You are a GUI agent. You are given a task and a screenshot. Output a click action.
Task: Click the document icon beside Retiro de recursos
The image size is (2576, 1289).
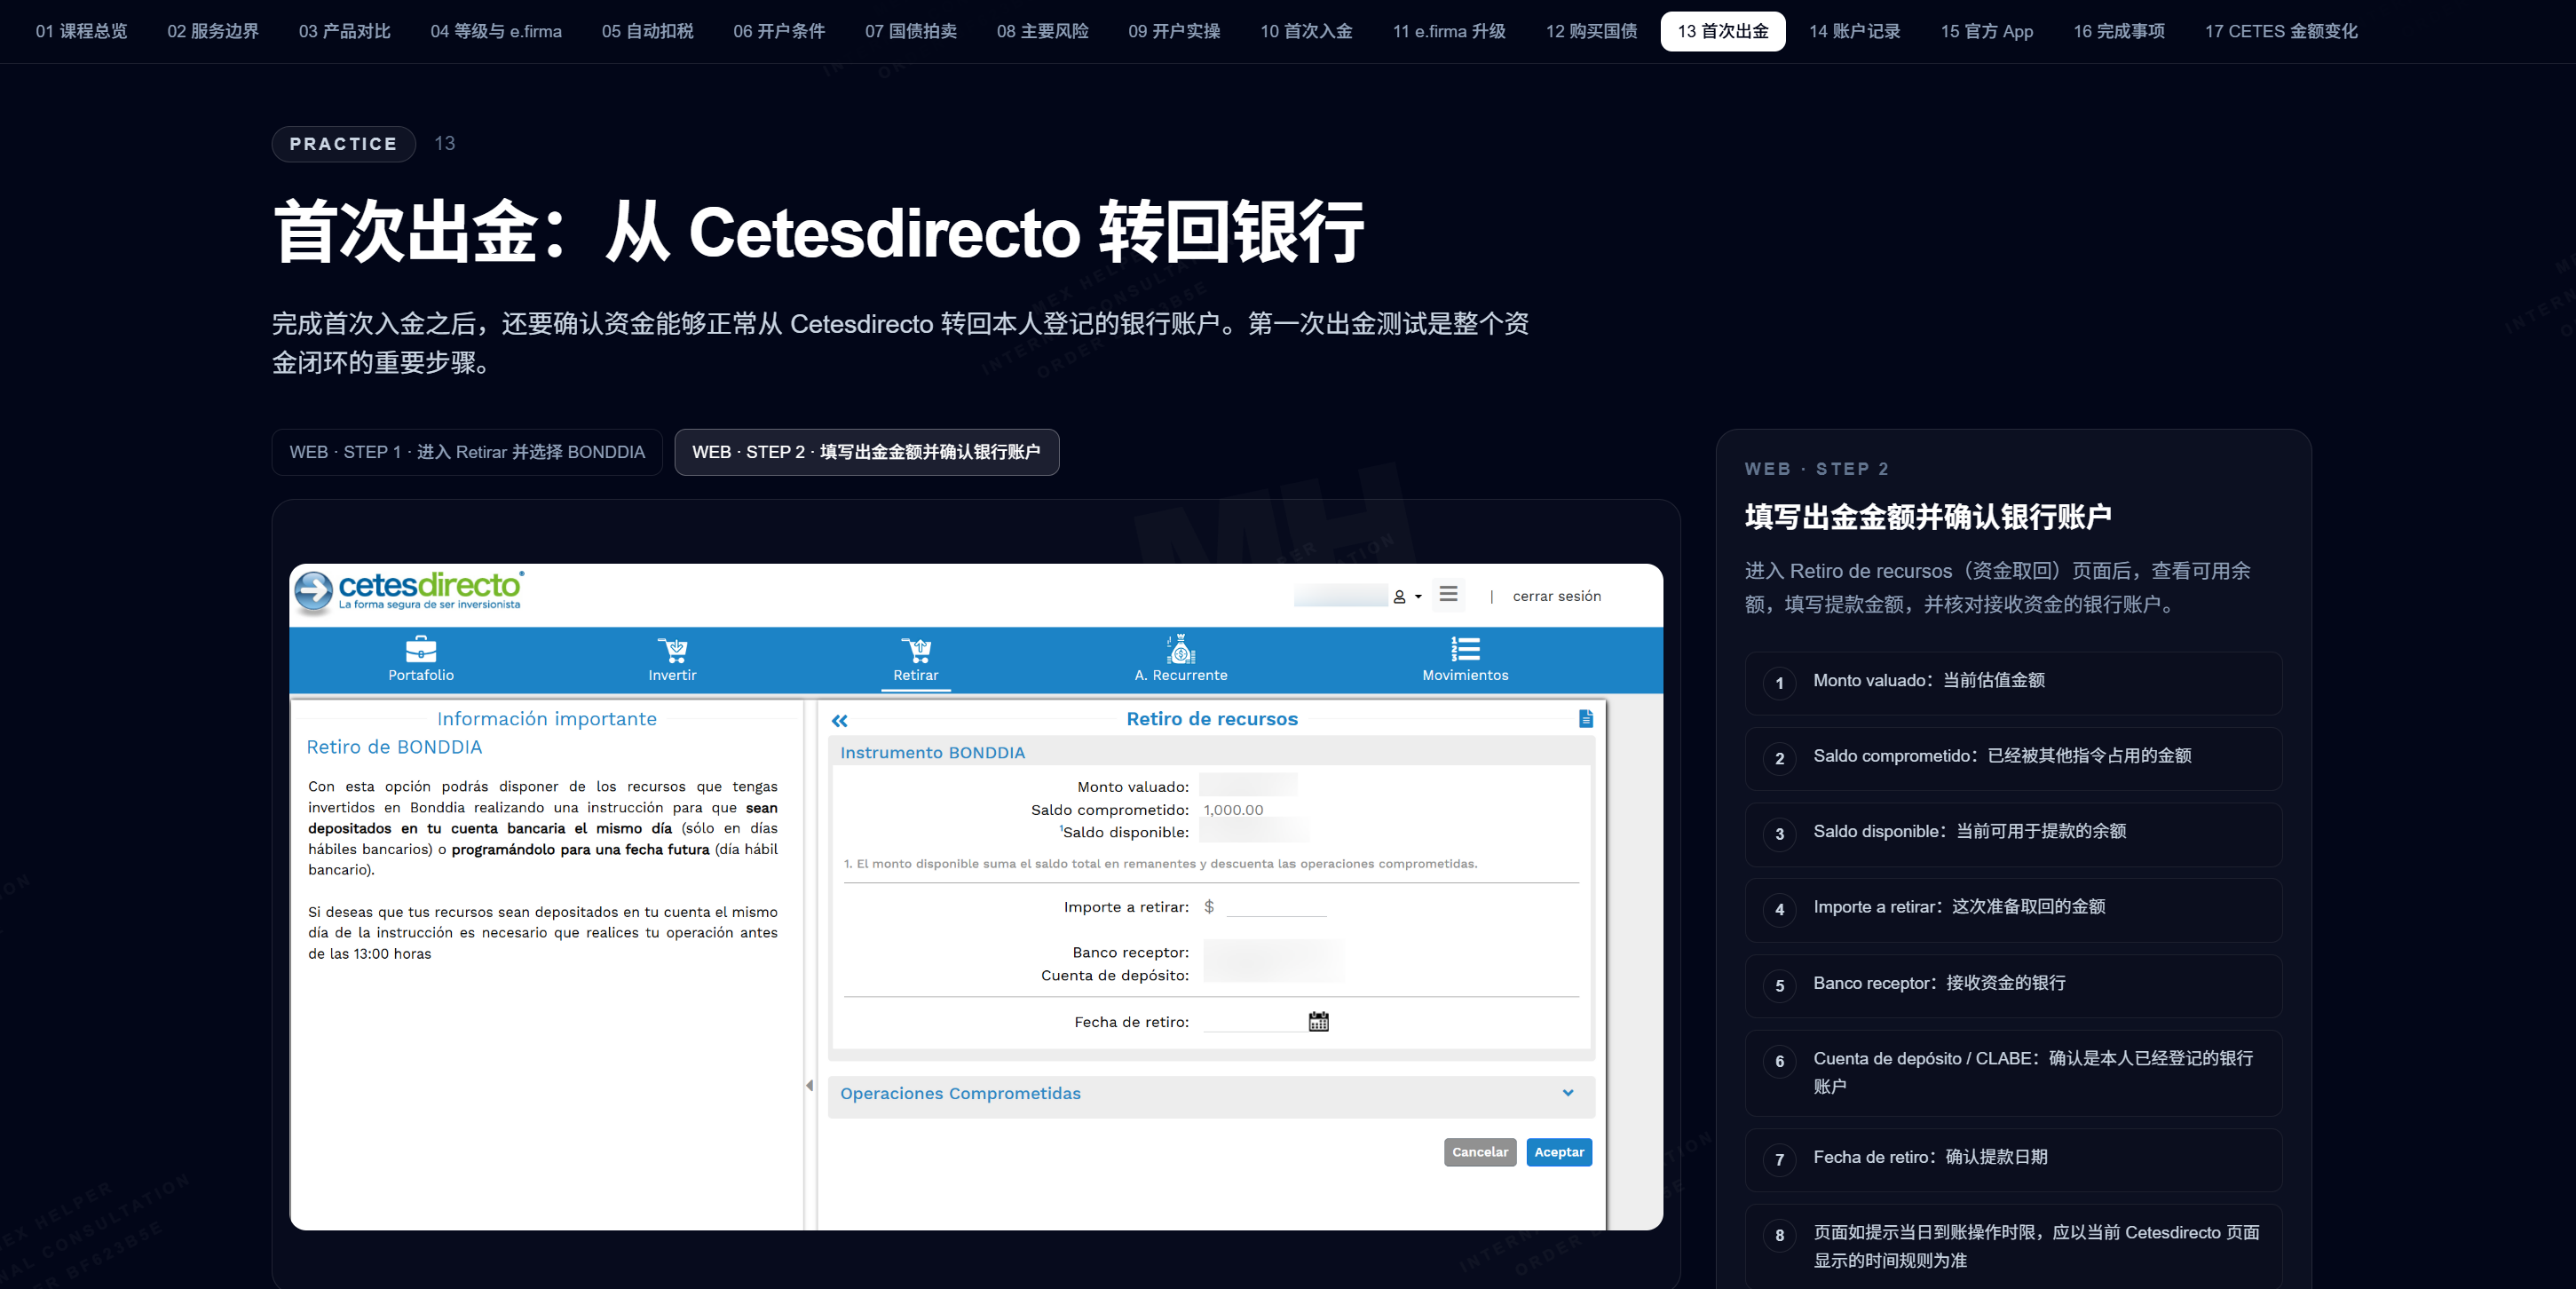pyautogui.click(x=1585, y=718)
